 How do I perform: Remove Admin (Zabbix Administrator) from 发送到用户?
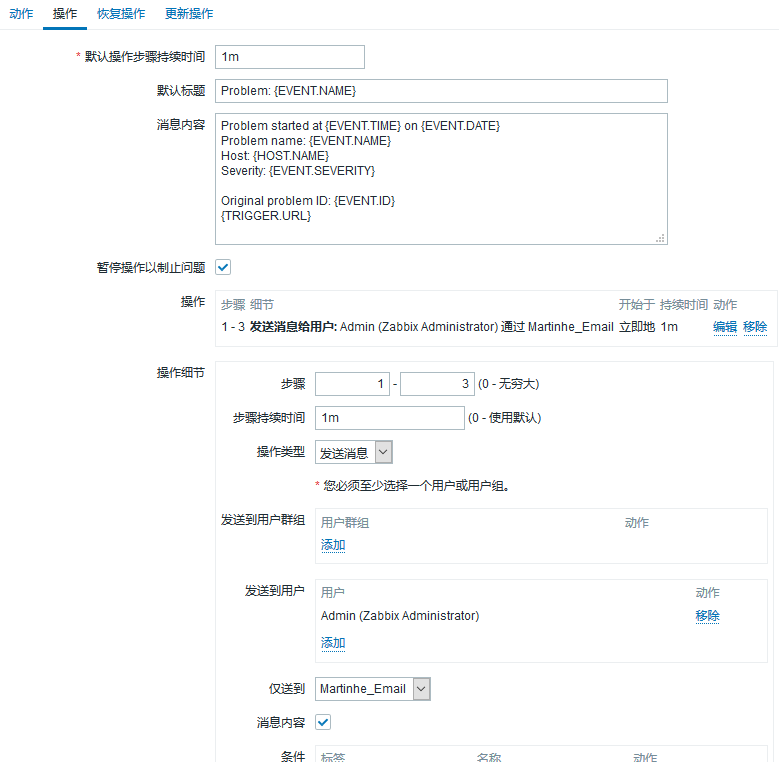(x=707, y=616)
